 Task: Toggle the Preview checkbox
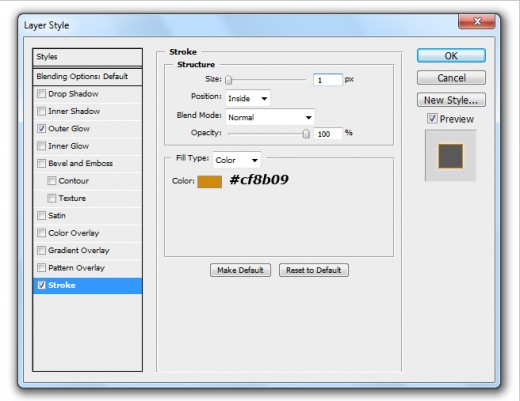tap(432, 118)
